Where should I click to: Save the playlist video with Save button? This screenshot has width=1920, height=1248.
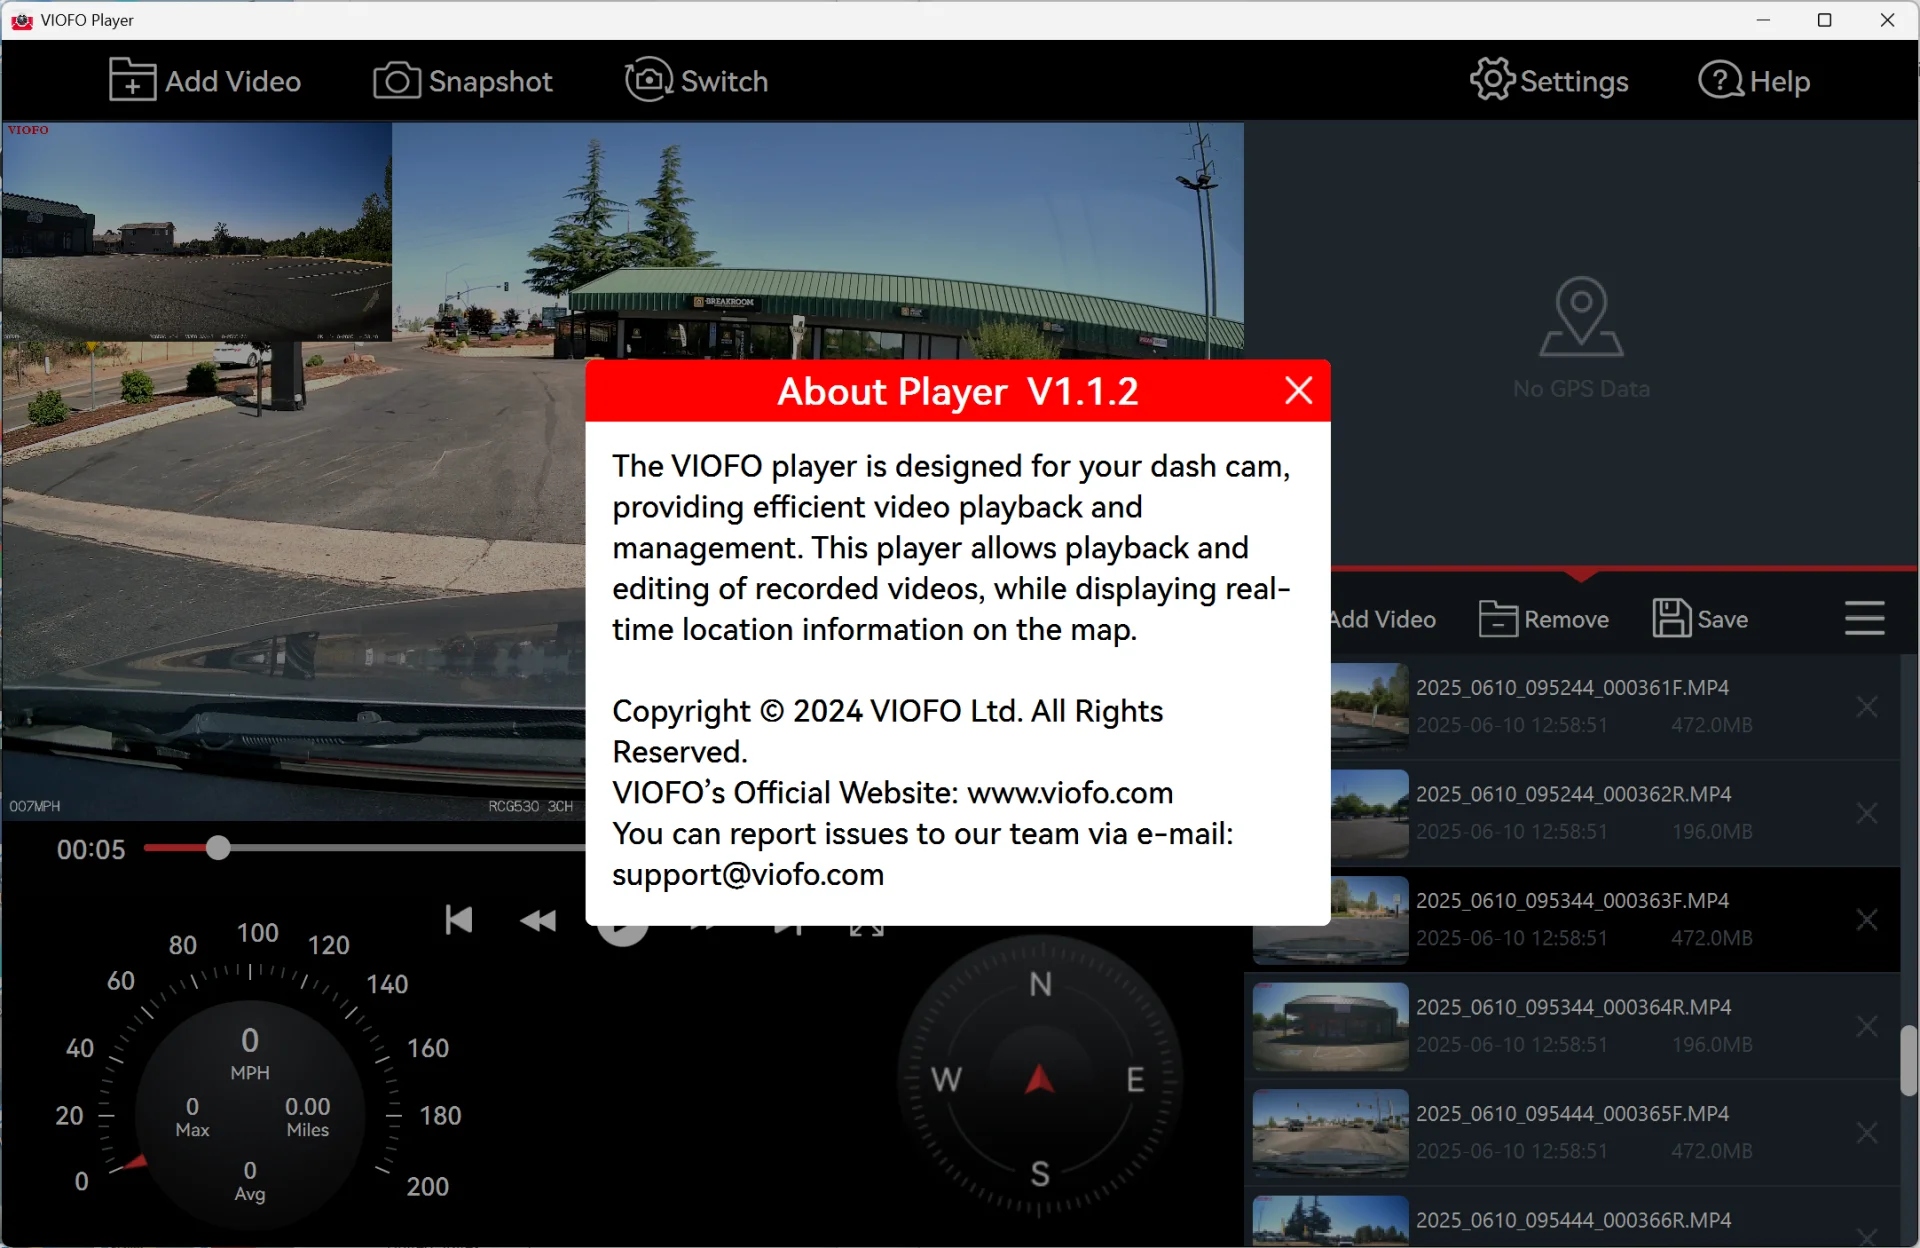point(1700,619)
